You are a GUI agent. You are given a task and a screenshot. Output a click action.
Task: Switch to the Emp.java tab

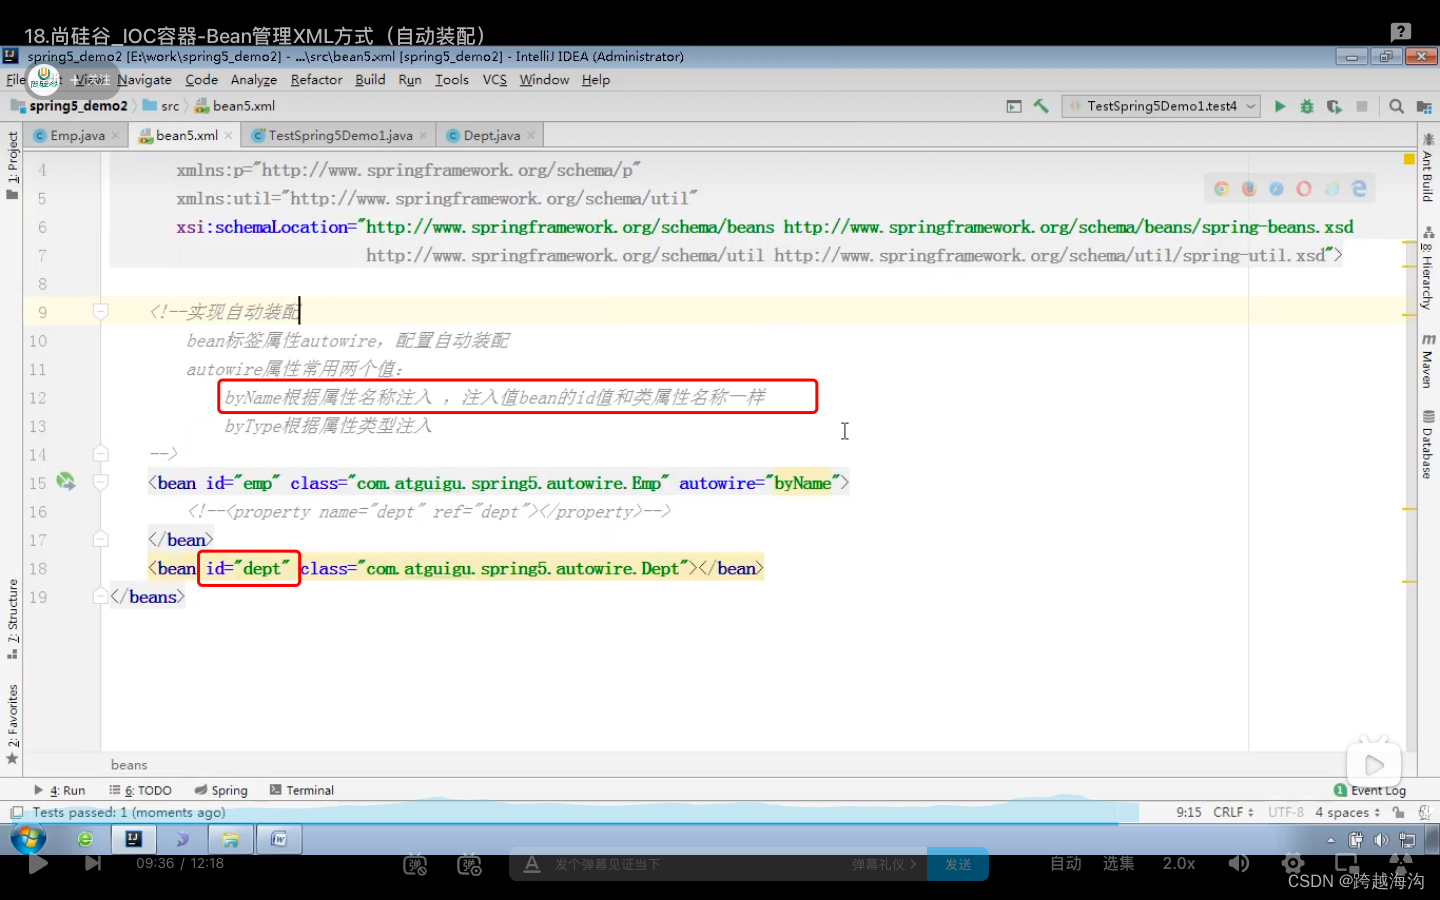pos(77,135)
